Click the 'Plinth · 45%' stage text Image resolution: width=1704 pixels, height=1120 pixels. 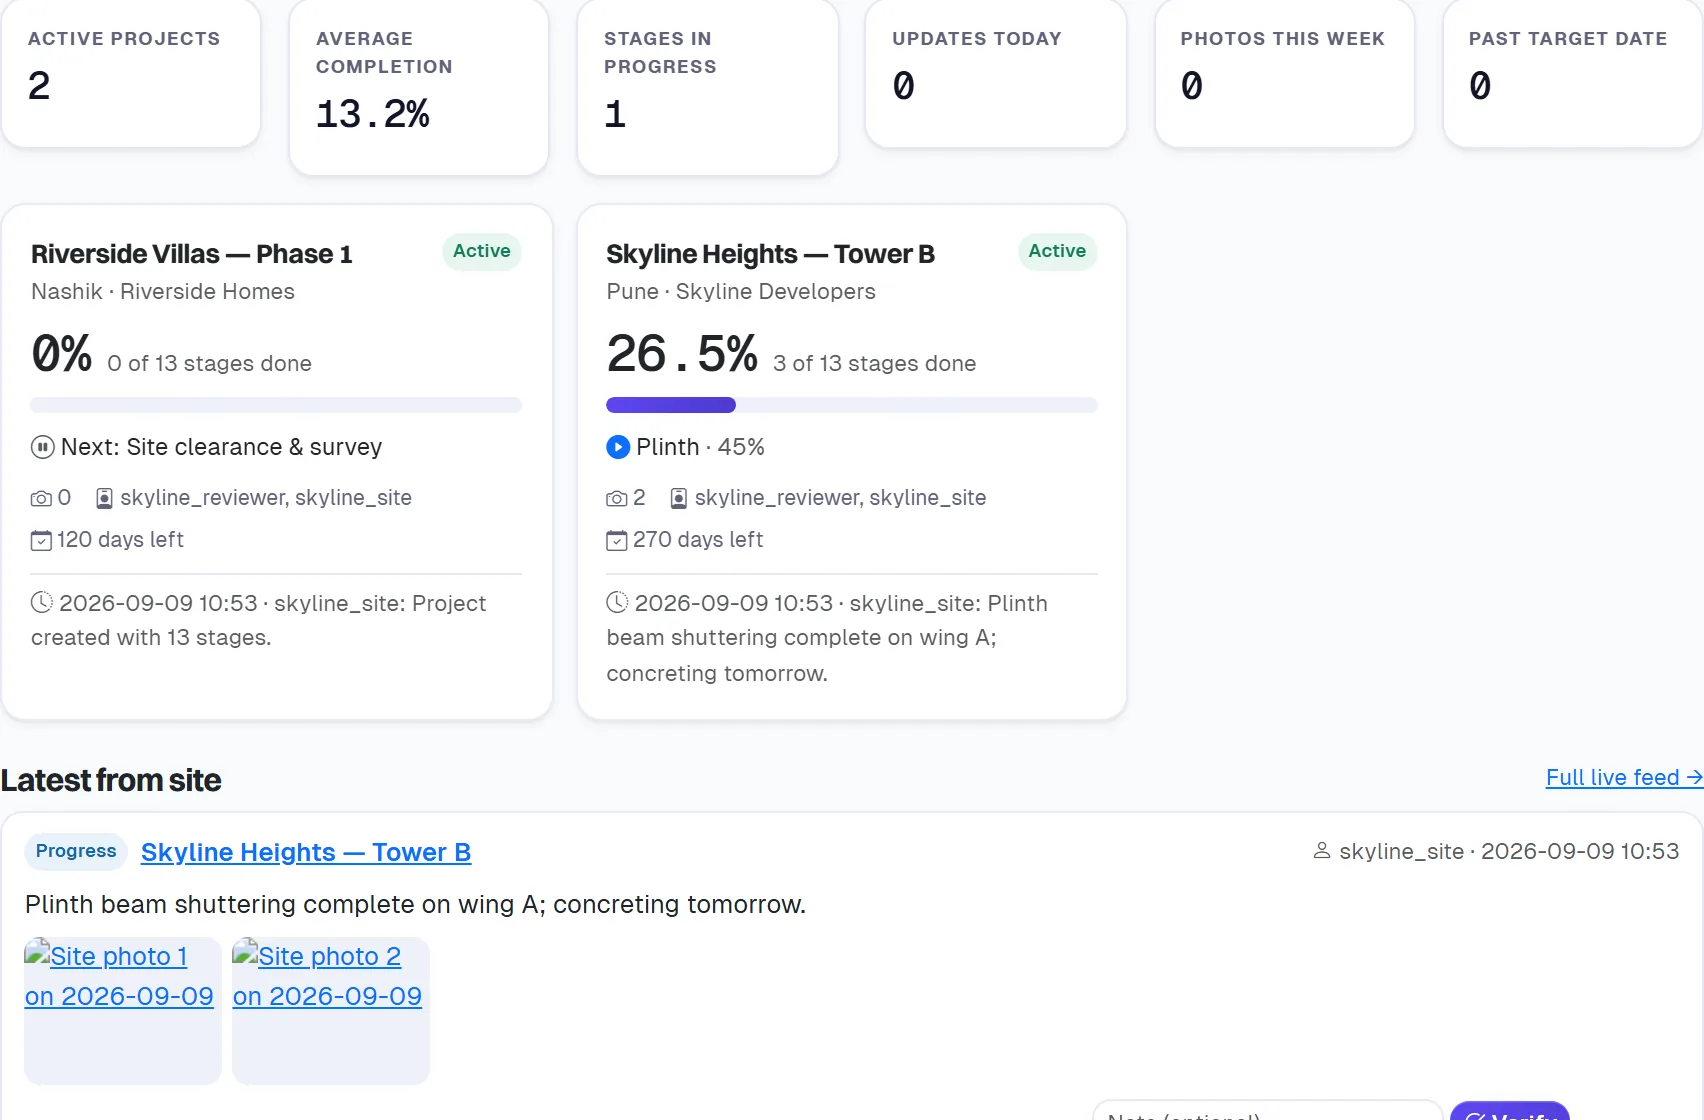700,447
